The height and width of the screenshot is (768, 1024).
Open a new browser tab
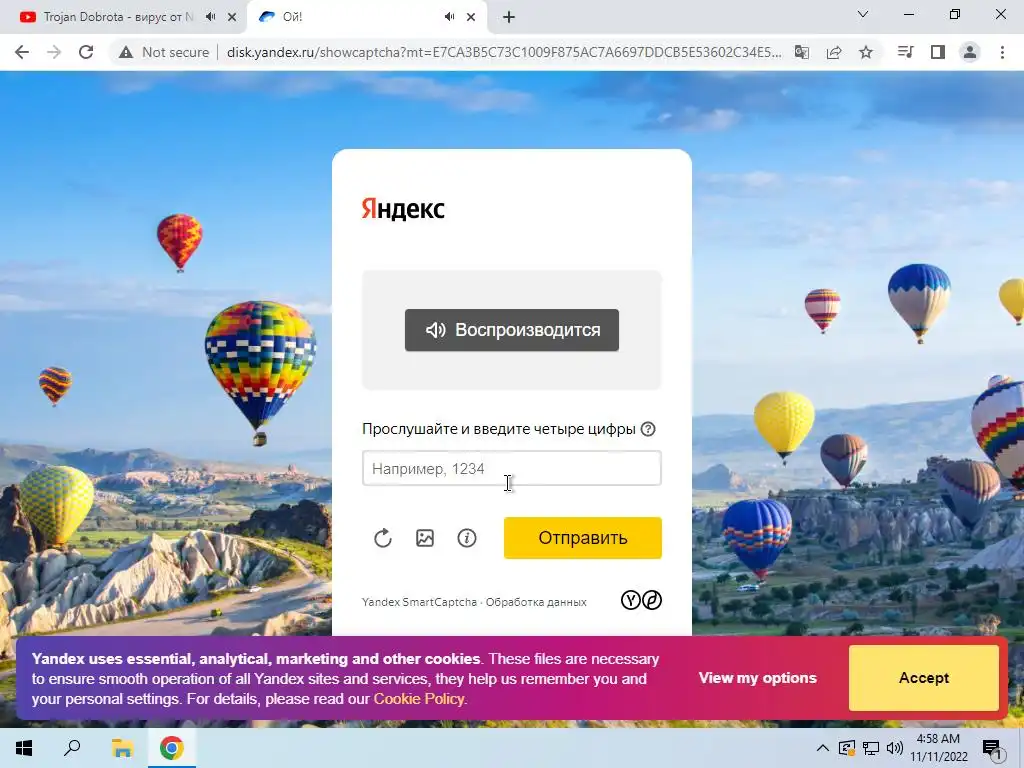(x=509, y=18)
